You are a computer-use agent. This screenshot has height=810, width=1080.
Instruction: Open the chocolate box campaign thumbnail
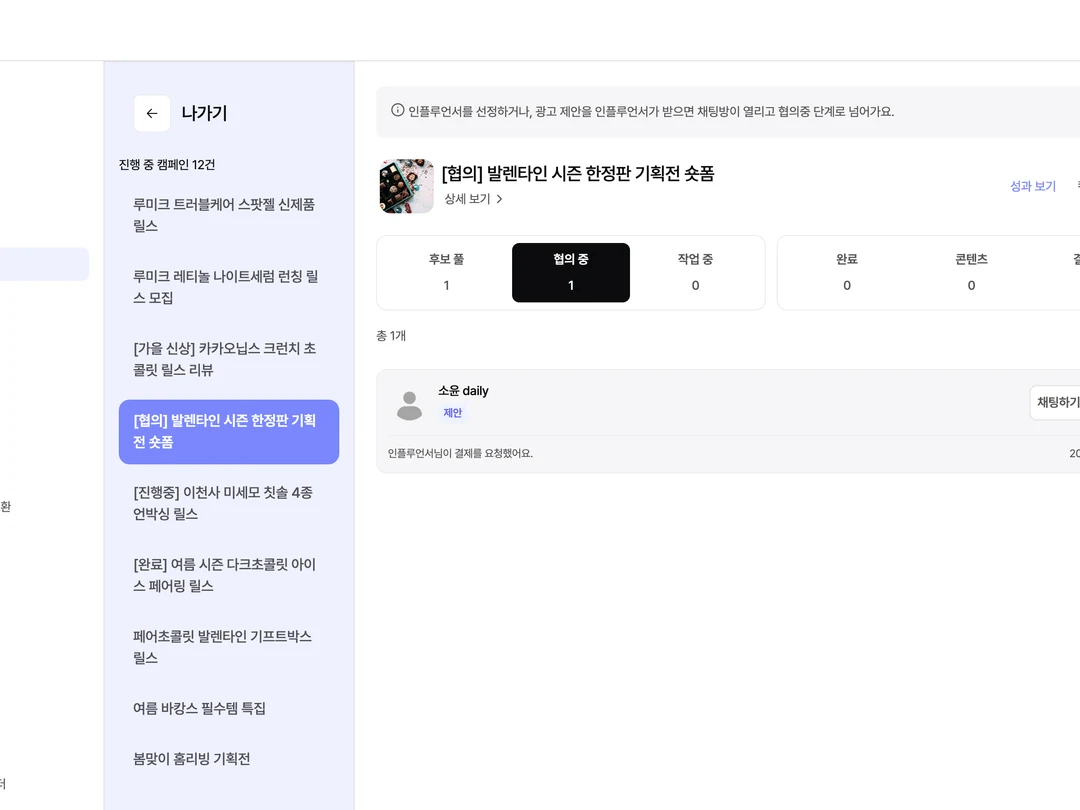point(406,186)
